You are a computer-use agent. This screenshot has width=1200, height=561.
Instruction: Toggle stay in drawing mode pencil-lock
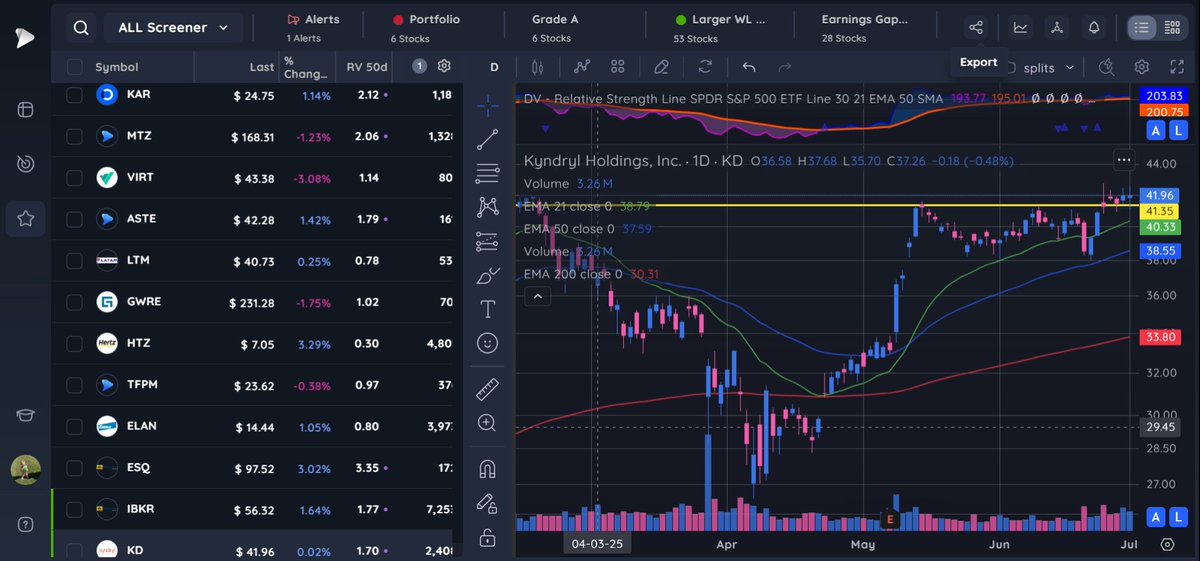pyautogui.click(x=488, y=503)
